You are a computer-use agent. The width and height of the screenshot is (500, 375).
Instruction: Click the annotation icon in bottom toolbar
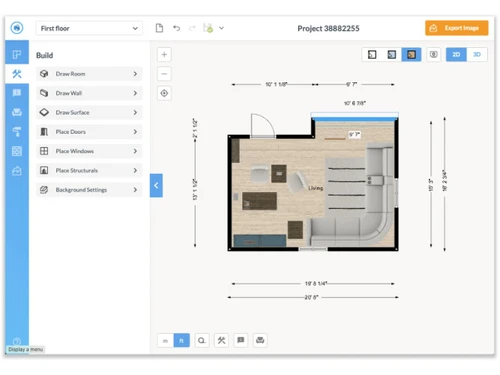241,340
